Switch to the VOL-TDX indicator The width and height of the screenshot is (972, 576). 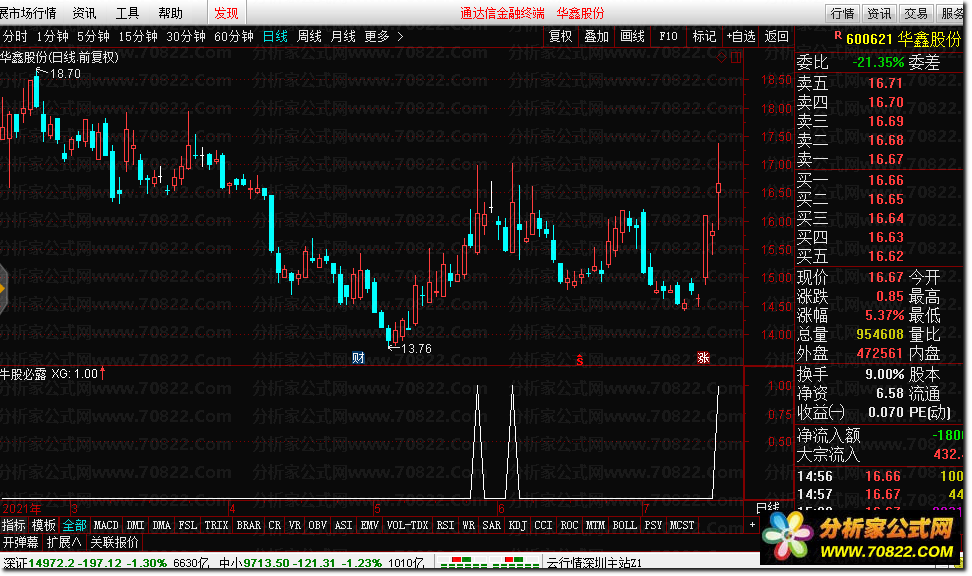pos(407,525)
